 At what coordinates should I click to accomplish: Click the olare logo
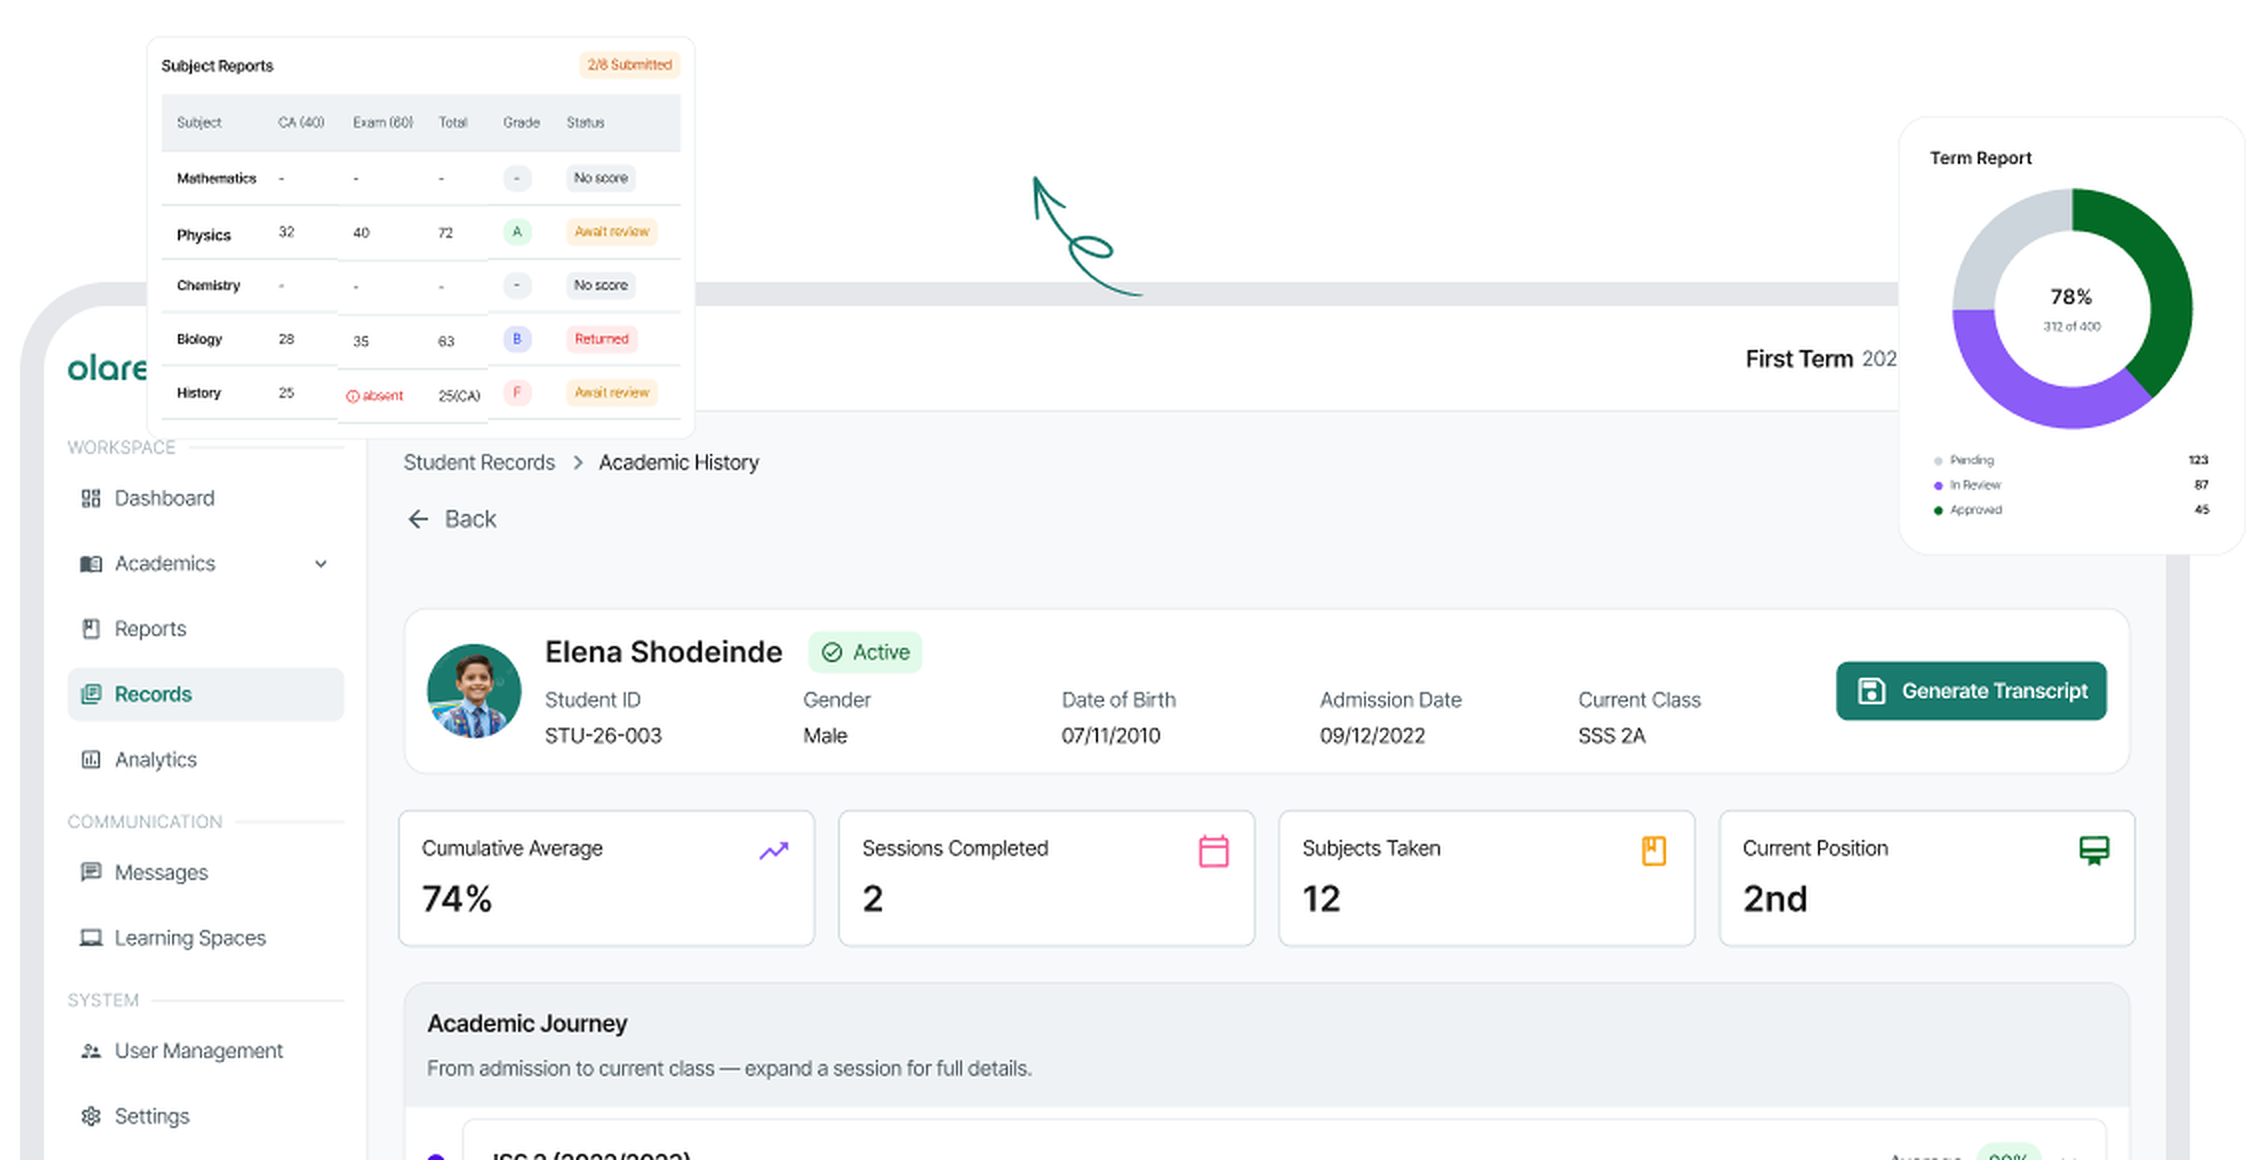click(x=107, y=368)
